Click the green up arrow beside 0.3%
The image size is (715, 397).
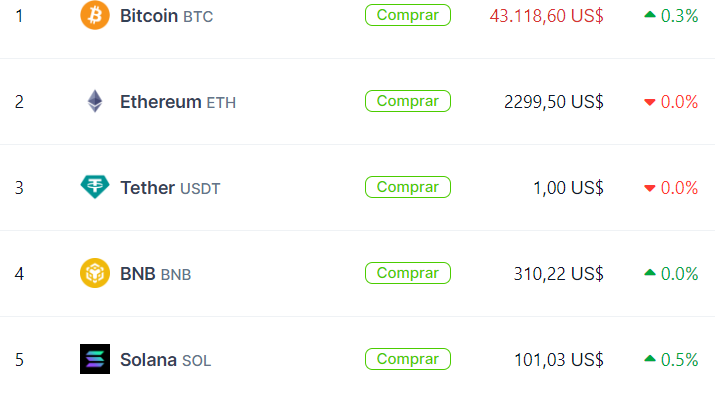(x=650, y=15)
